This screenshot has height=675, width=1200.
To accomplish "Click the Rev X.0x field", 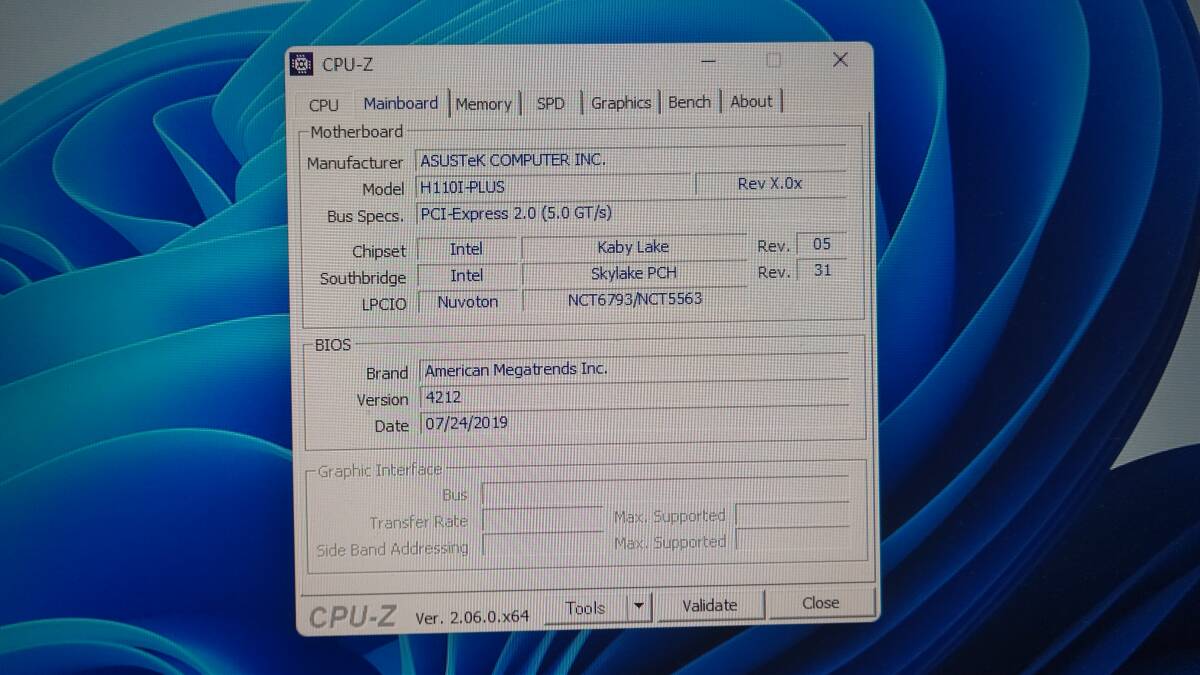I will pos(770,184).
